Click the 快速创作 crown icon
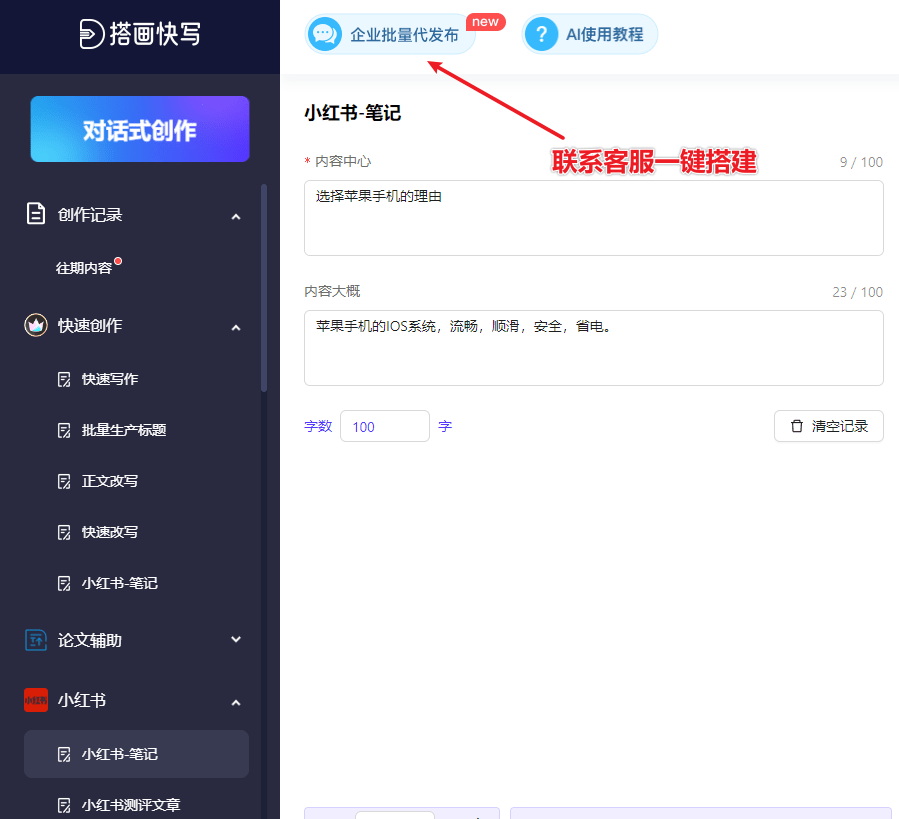 point(36,325)
